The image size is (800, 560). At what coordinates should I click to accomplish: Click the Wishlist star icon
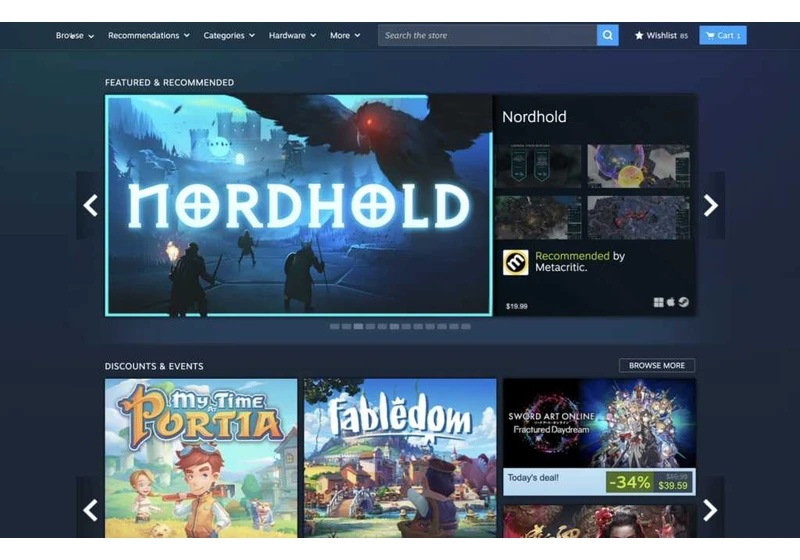(x=639, y=35)
